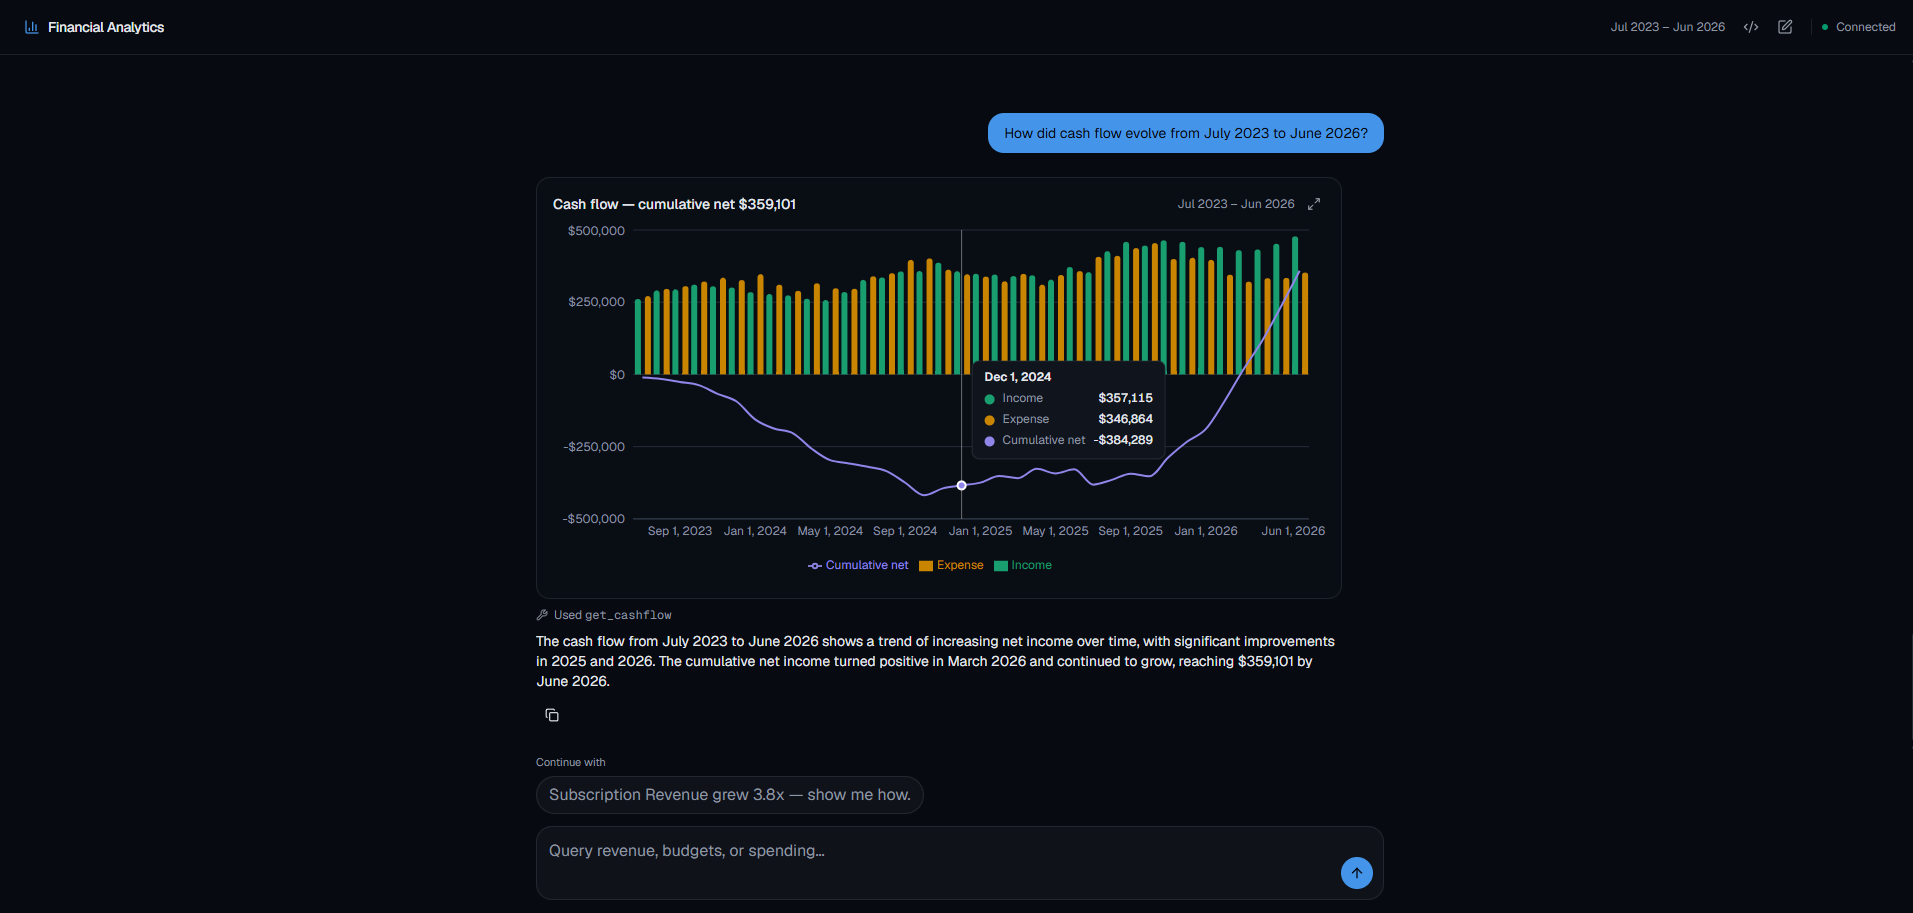
Task: Toggle the Cumulative net legend series
Action: pyautogui.click(x=858, y=565)
